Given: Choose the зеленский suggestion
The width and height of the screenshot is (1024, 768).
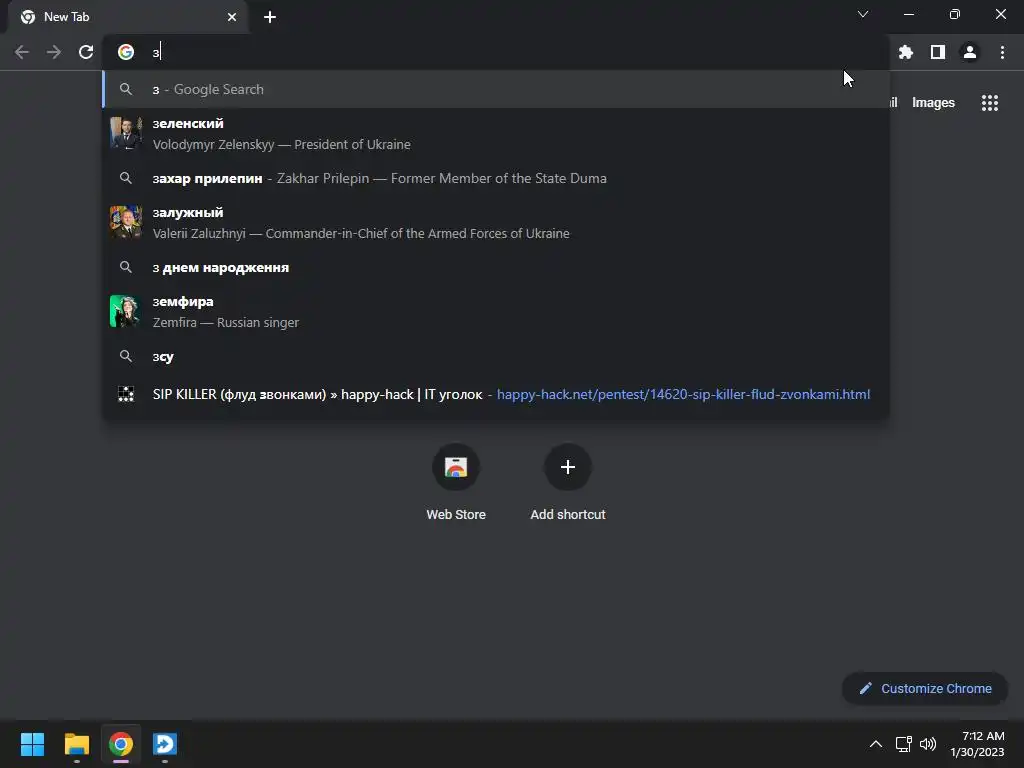Looking at the screenshot, I should [496, 133].
